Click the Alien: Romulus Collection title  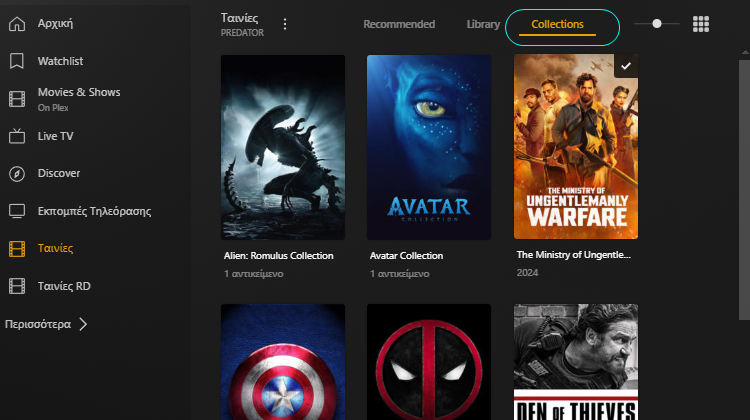pyautogui.click(x=278, y=256)
